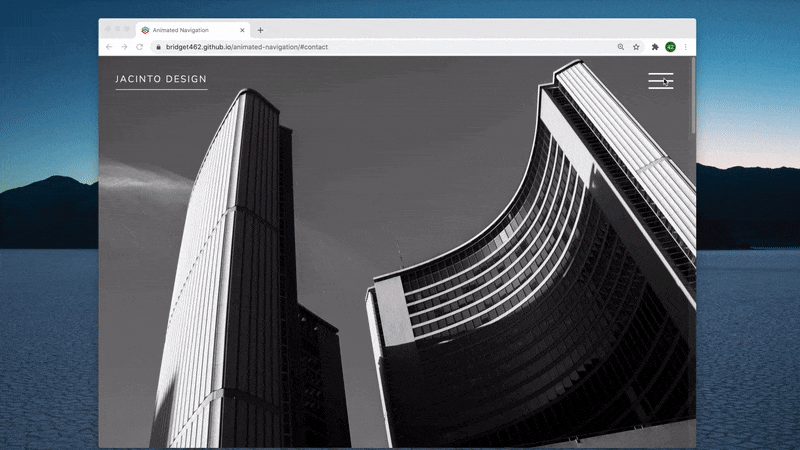Click the lock icon in address bar
The width and height of the screenshot is (800, 450).
[x=159, y=47]
